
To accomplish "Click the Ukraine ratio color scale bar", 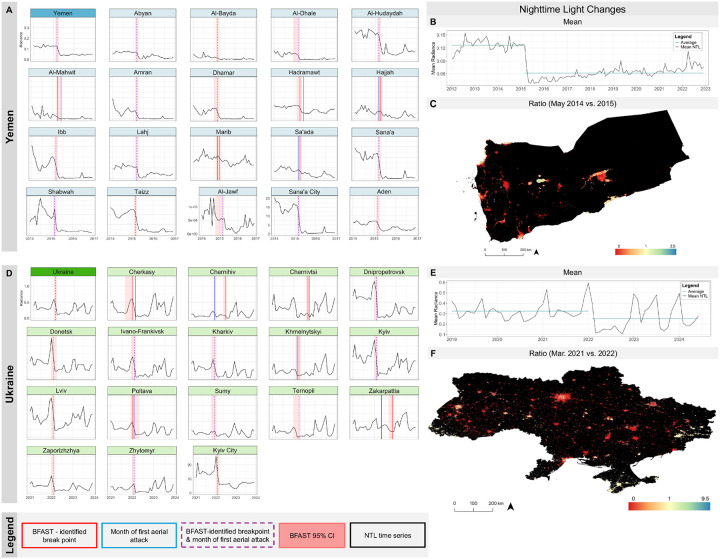I will 669,506.
